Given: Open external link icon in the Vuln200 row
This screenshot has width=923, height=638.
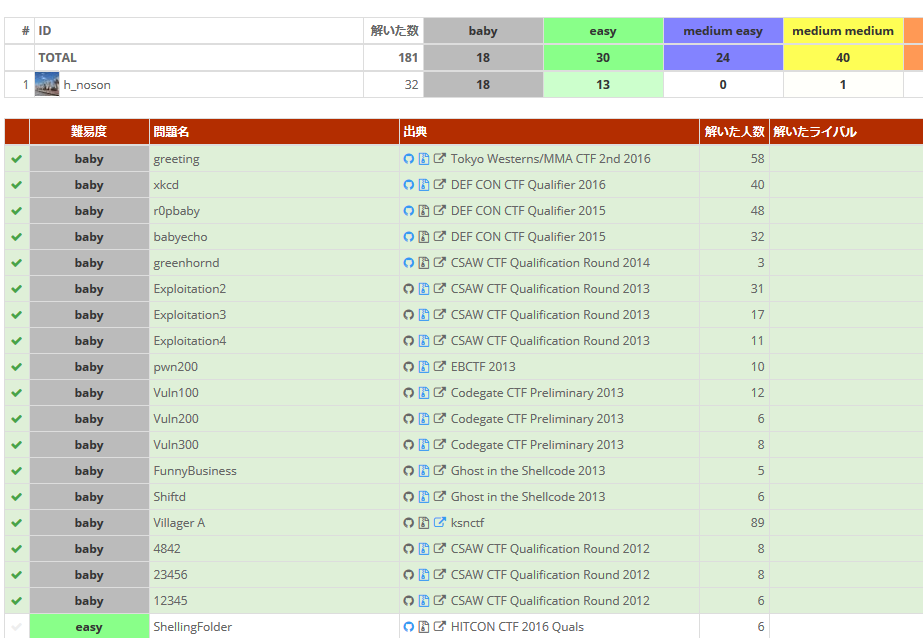Looking at the screenshot, I should [440, 418].
